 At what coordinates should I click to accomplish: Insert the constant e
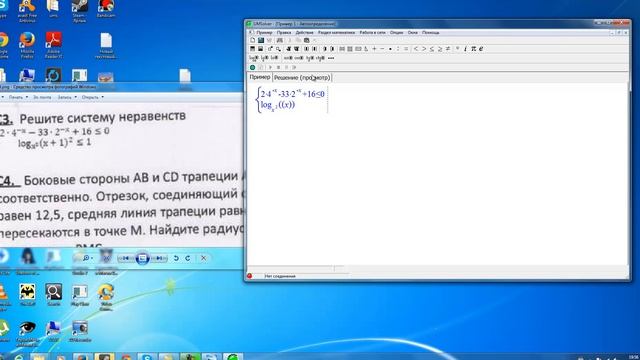pyautogui.click(x=481, y=49)
